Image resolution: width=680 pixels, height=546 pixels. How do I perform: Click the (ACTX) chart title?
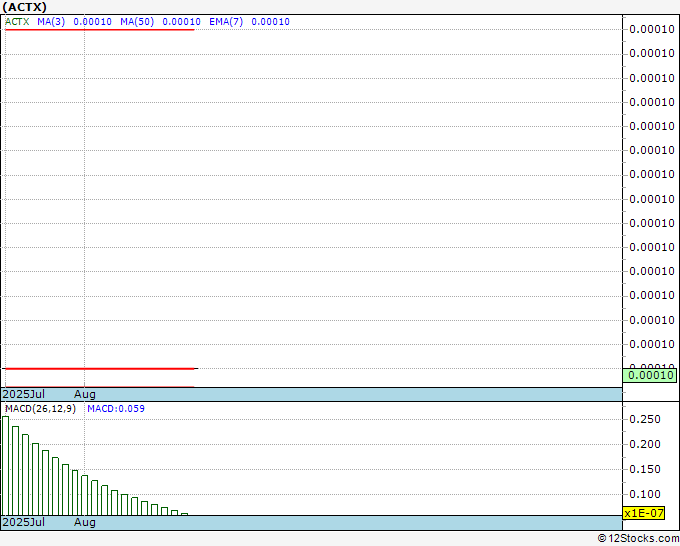coord(25,7)
